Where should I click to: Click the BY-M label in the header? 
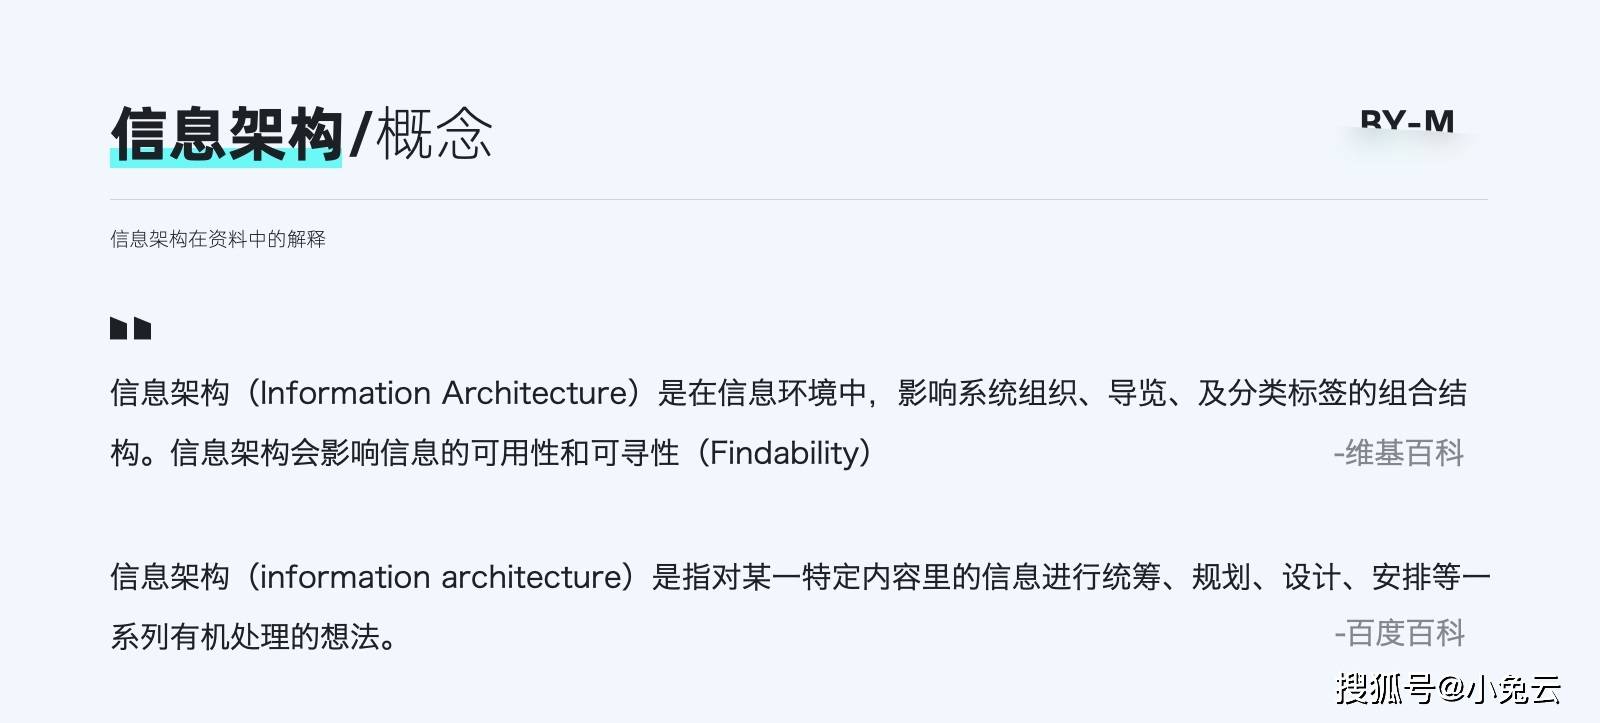click(x=1407, y=122)
